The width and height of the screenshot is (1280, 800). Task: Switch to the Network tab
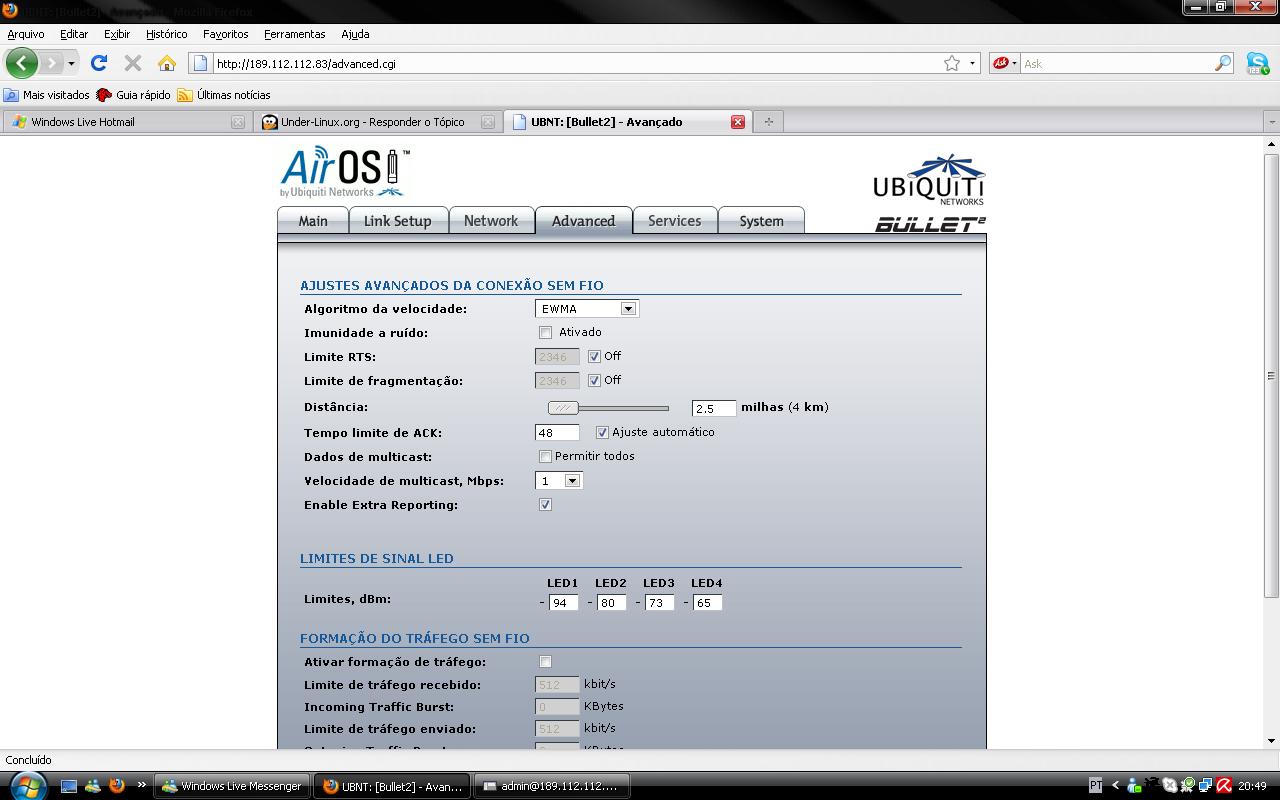pyautogui.click(x=491, y=221)
